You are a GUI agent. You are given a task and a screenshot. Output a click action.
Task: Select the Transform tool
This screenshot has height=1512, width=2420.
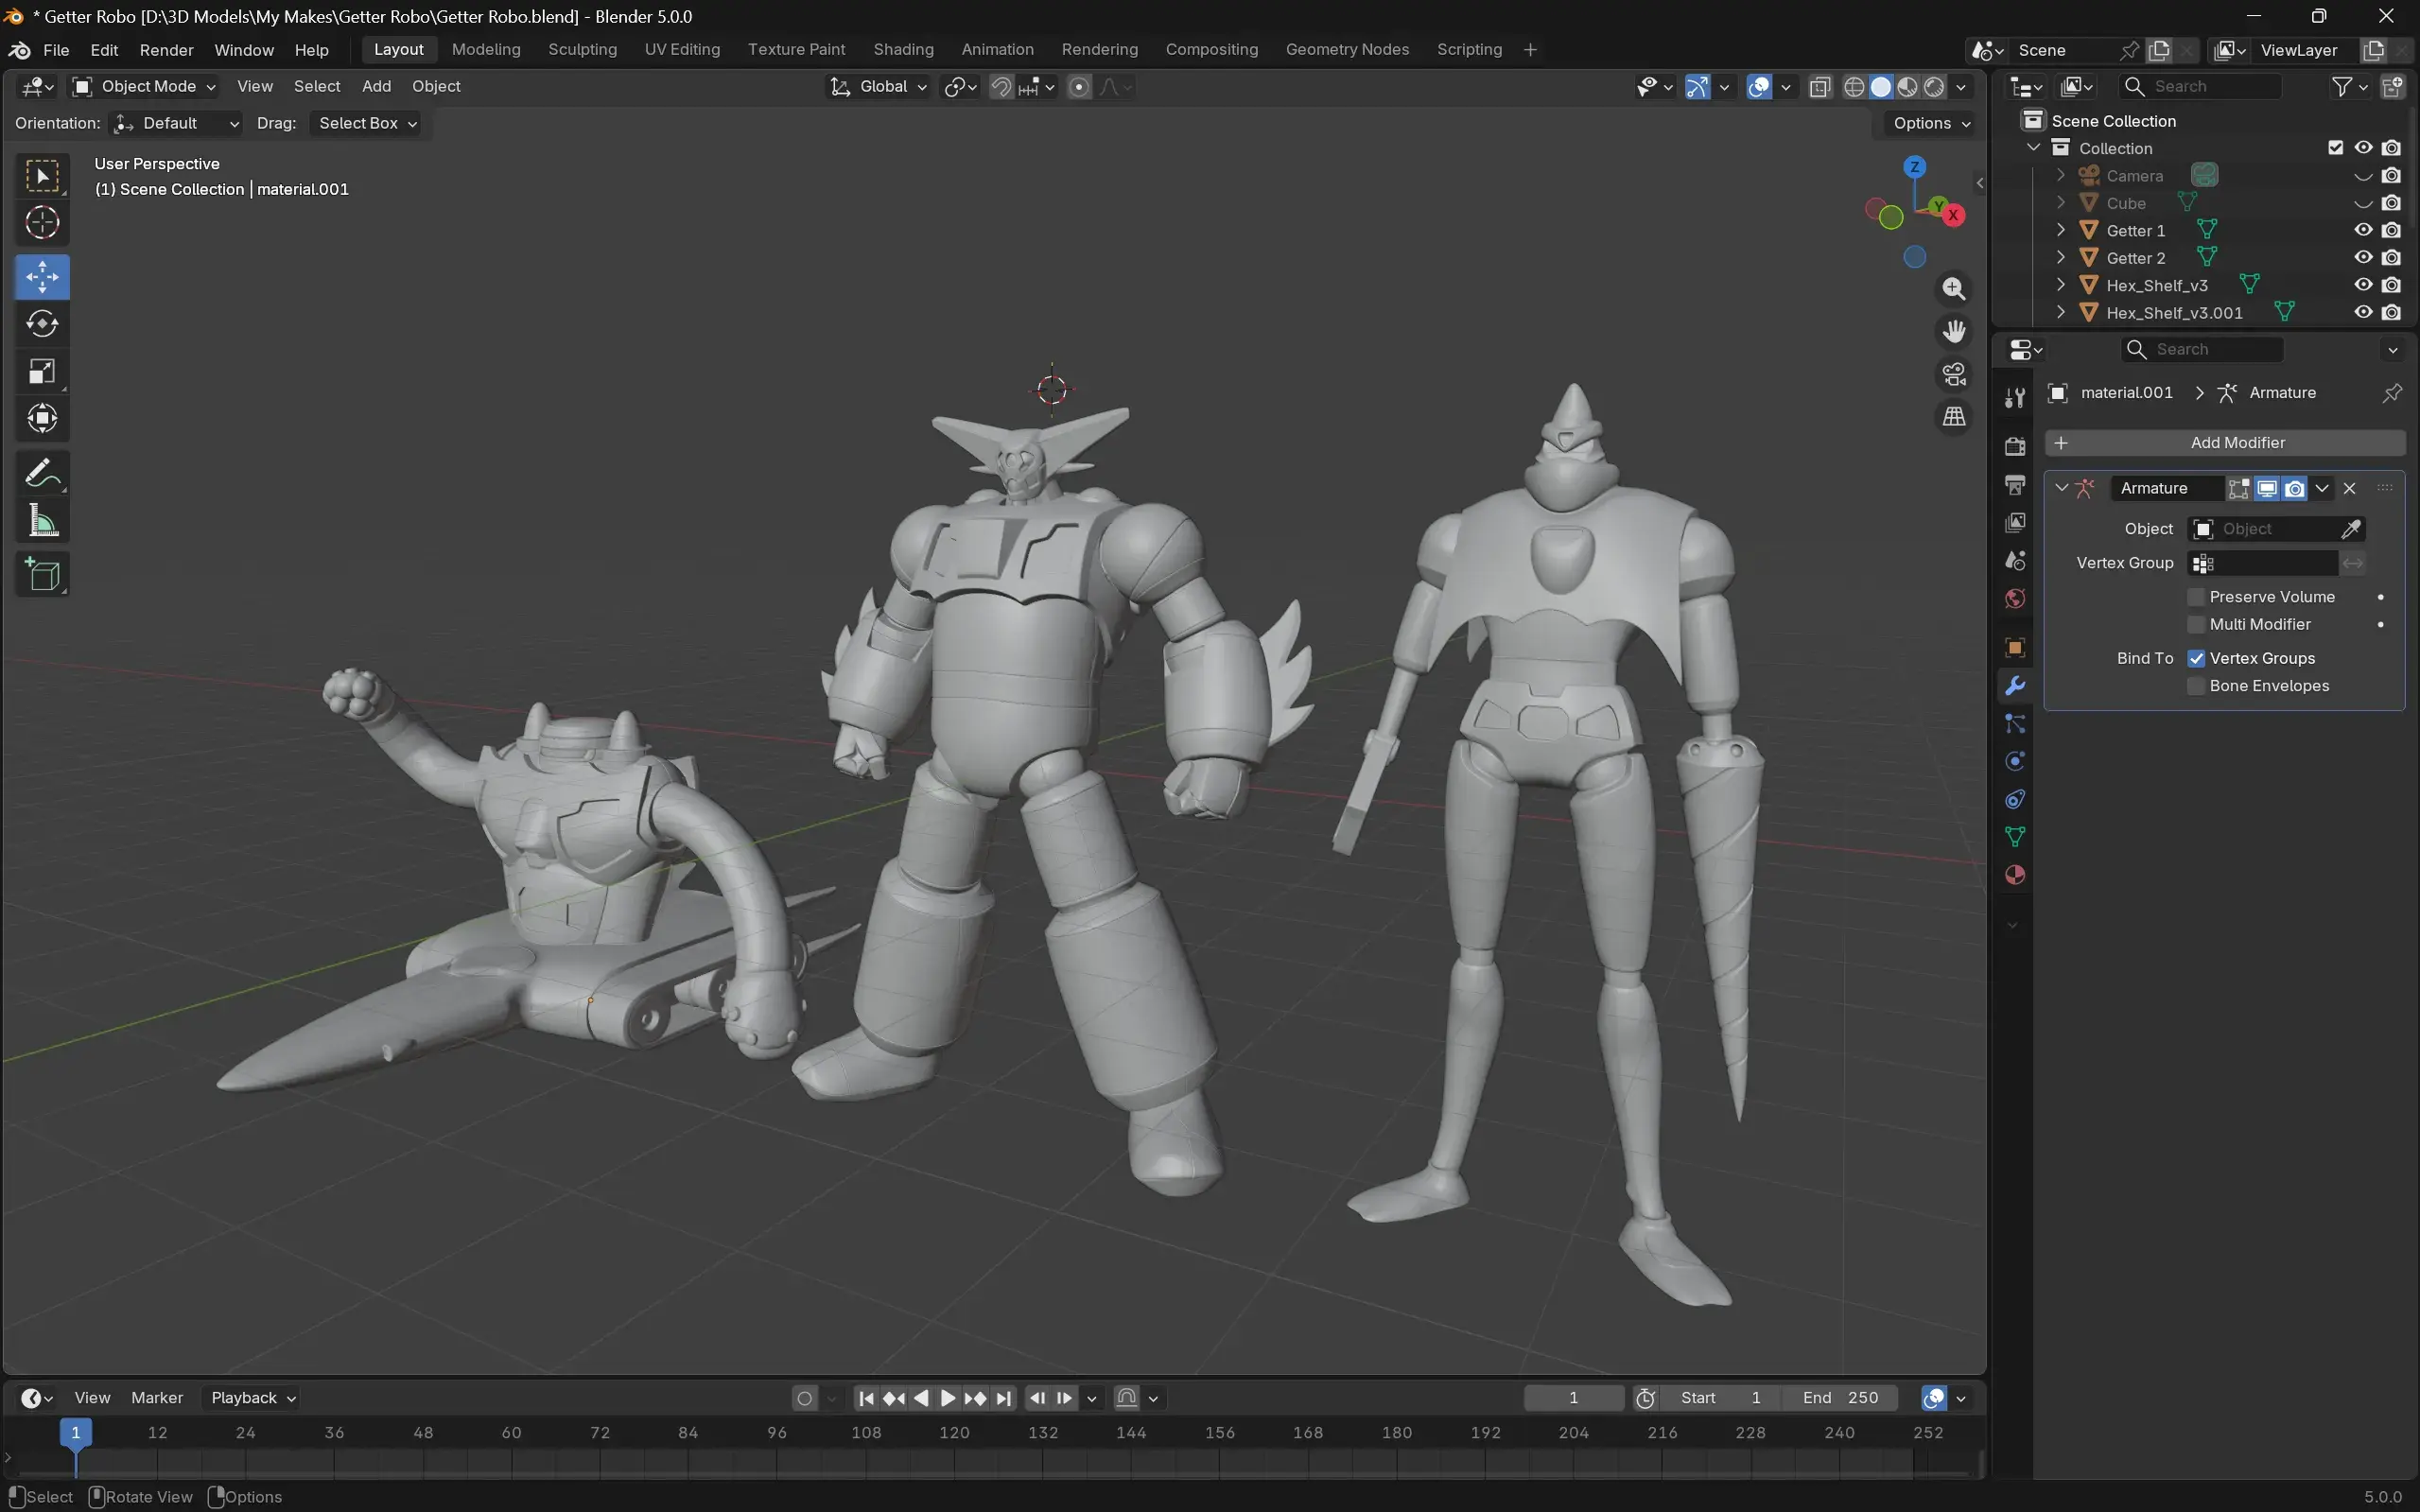[42, 418]
